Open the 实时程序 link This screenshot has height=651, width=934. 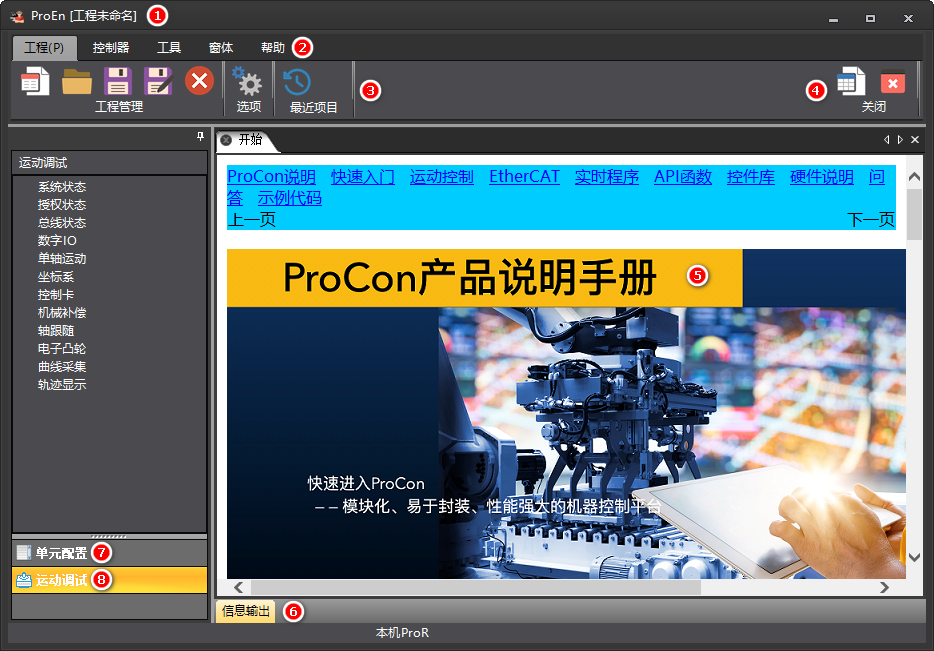(x=606, y=177)
